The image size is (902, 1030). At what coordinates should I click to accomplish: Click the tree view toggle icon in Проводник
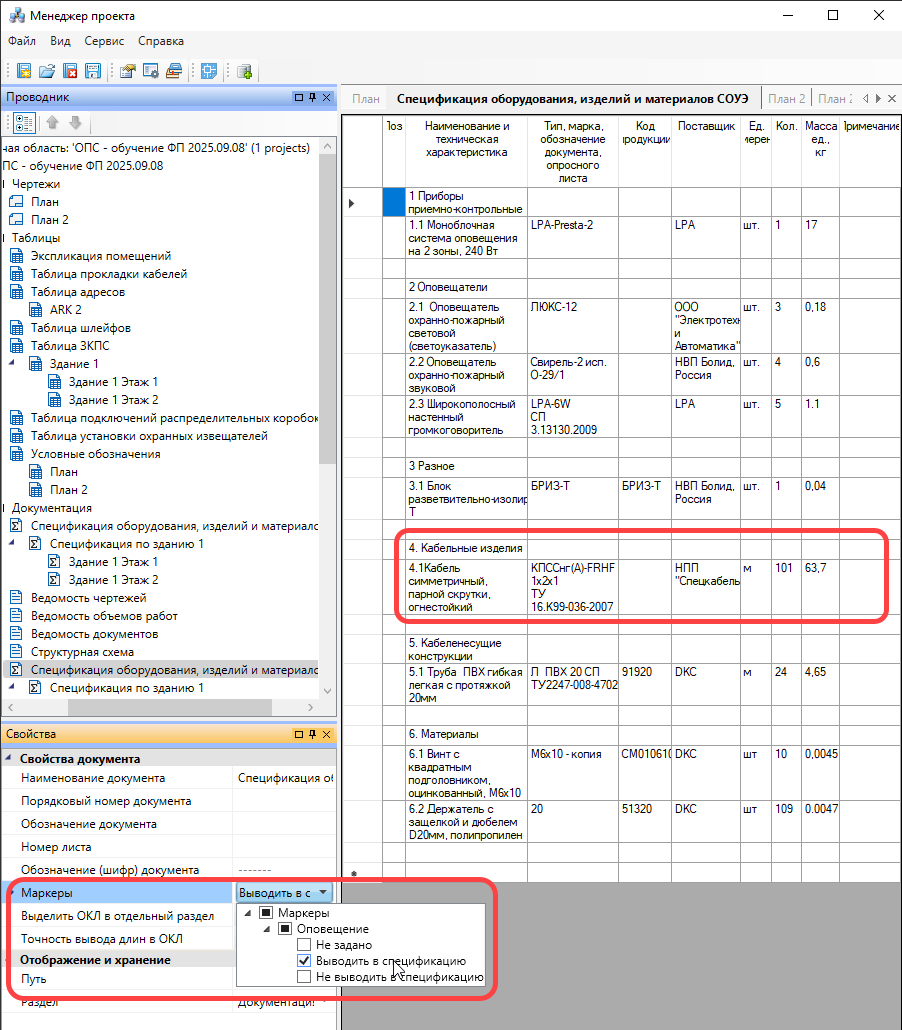click(24, 123)
